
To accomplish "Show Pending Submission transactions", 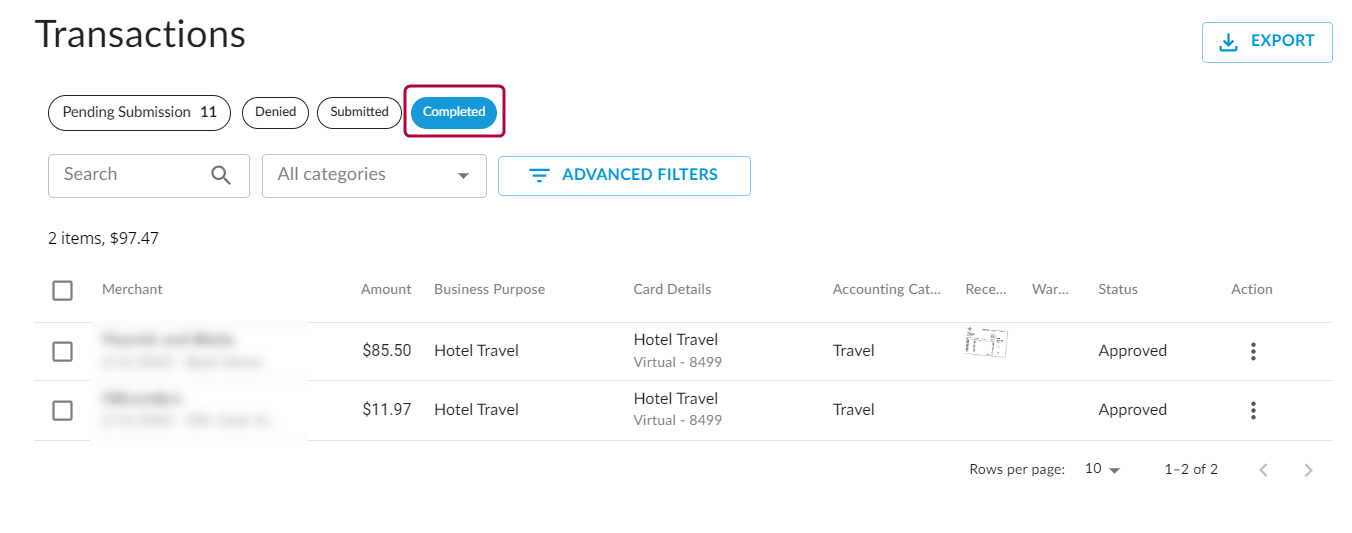I will pos(139,112).
